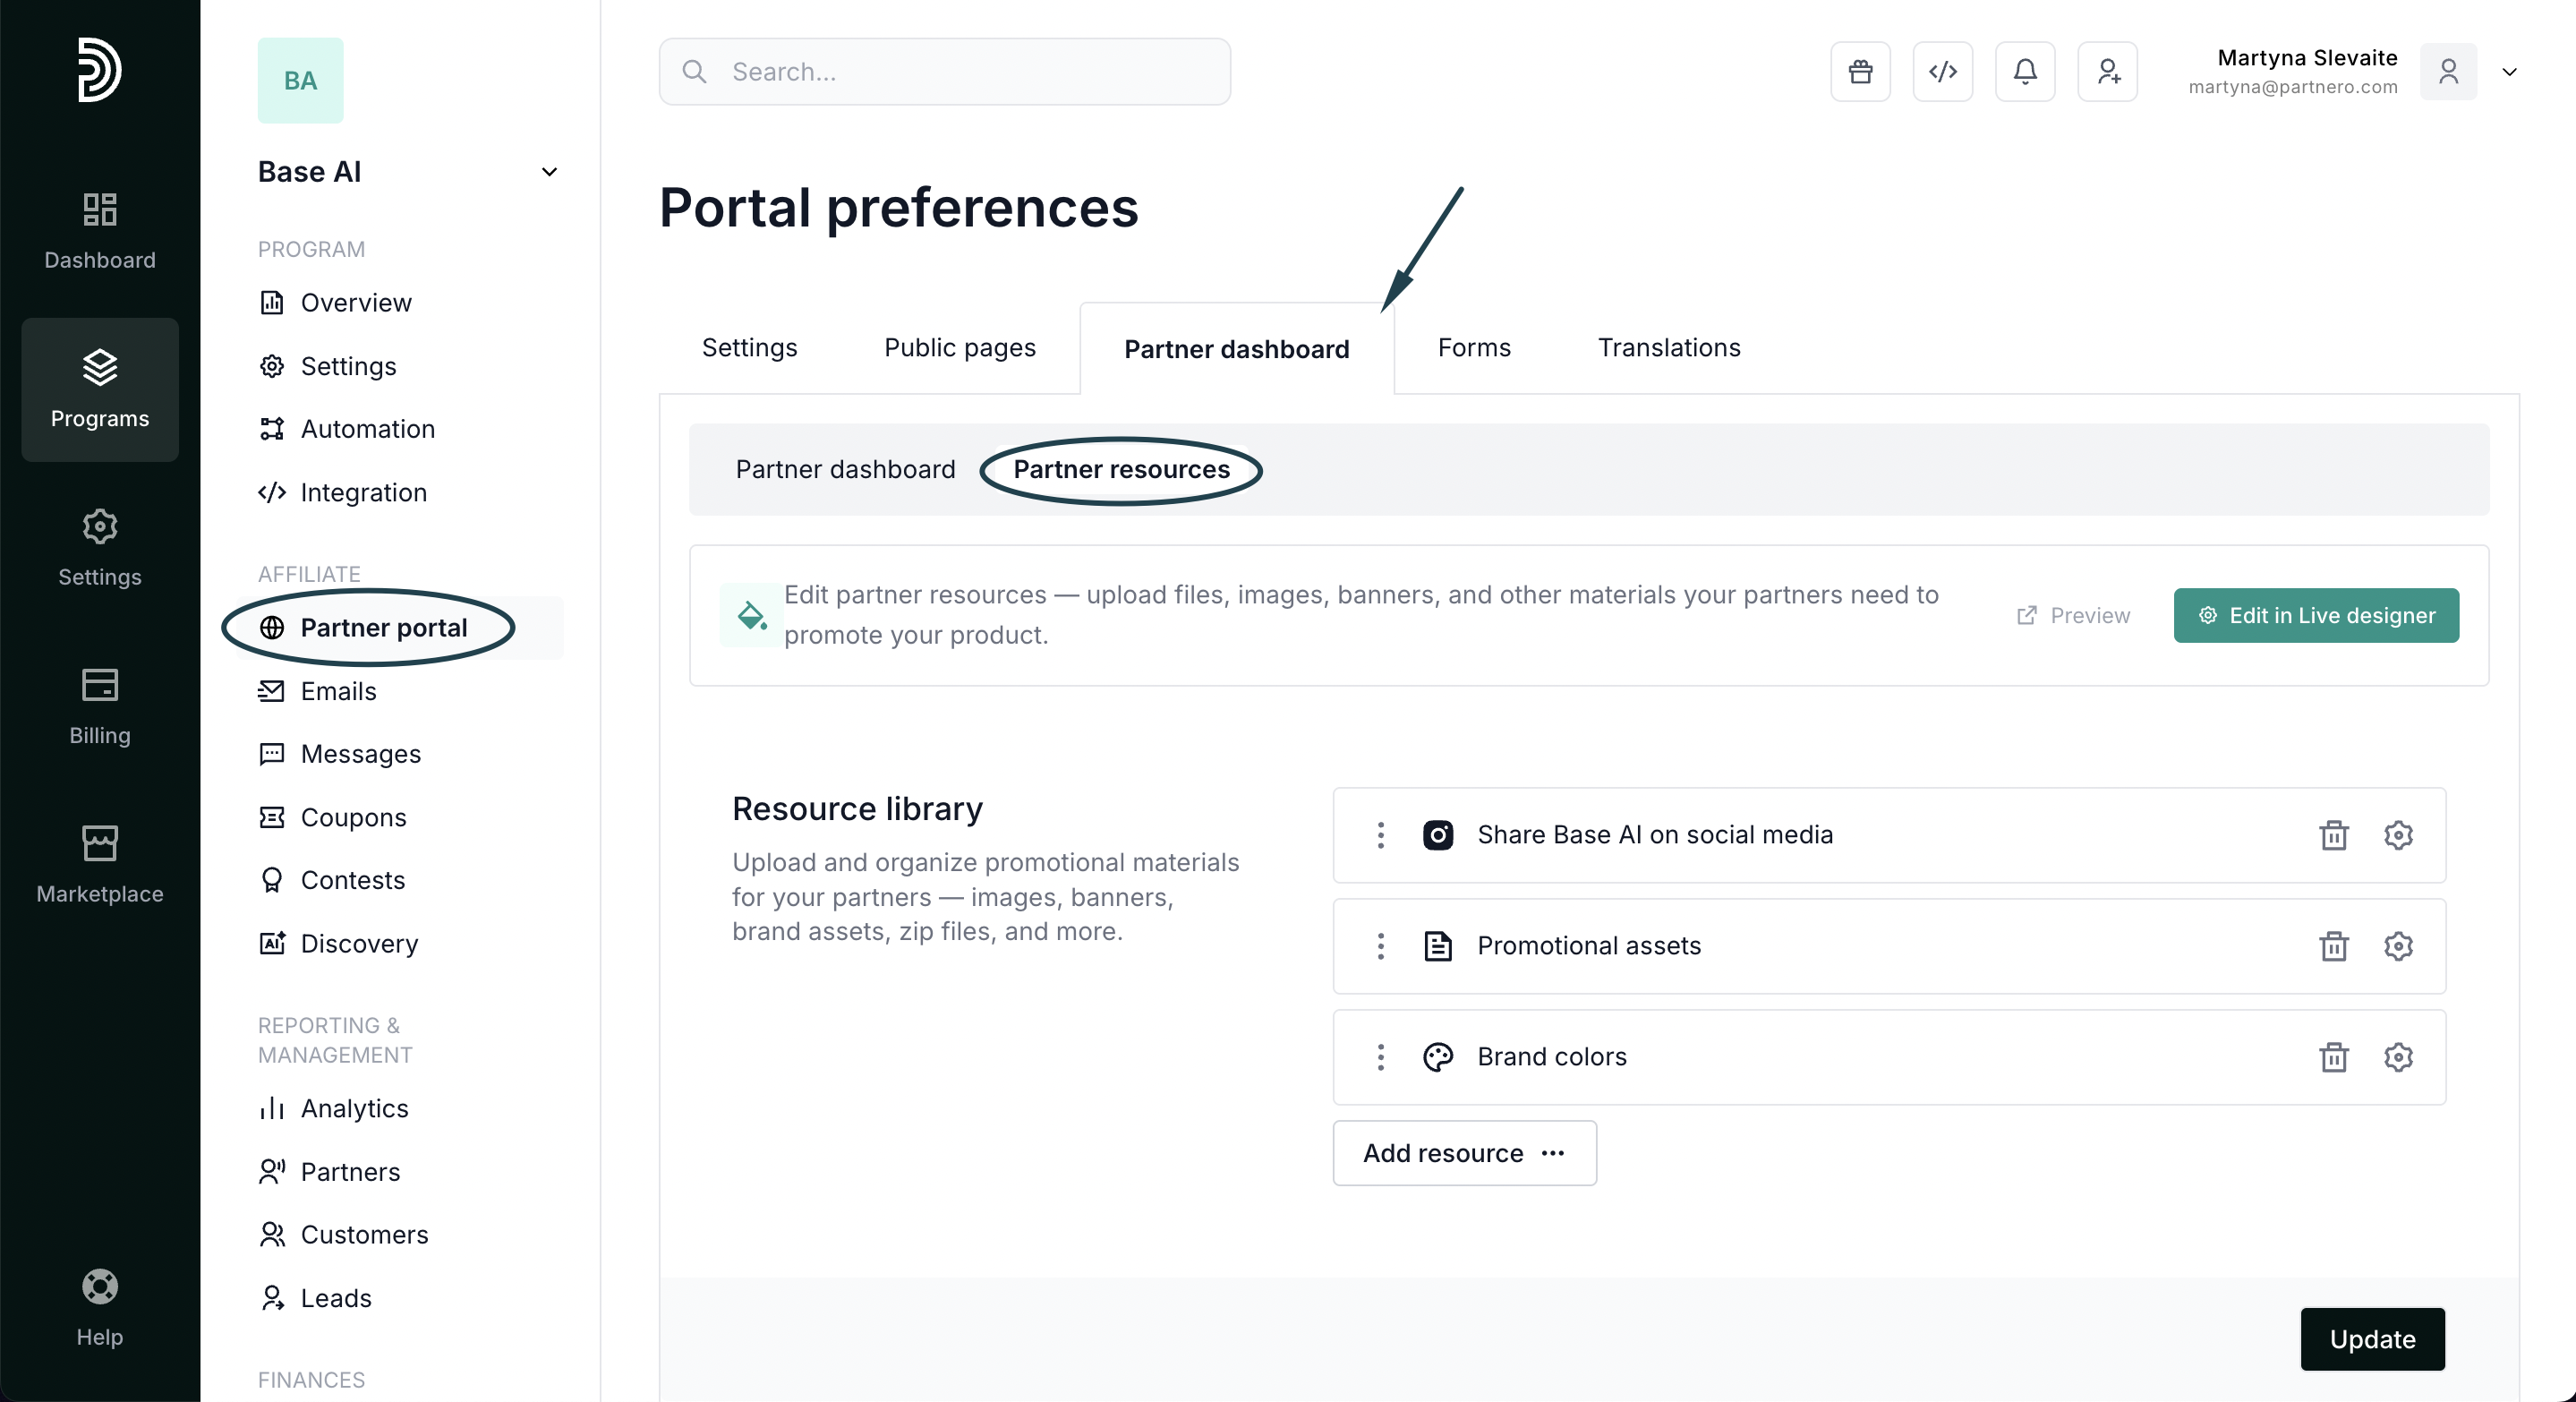Image resolution: width=2576 pixels, height=1402 pixels.
Task: Switch to the Forms tab
Action: pyautogui.click(x=1473, y=348)
